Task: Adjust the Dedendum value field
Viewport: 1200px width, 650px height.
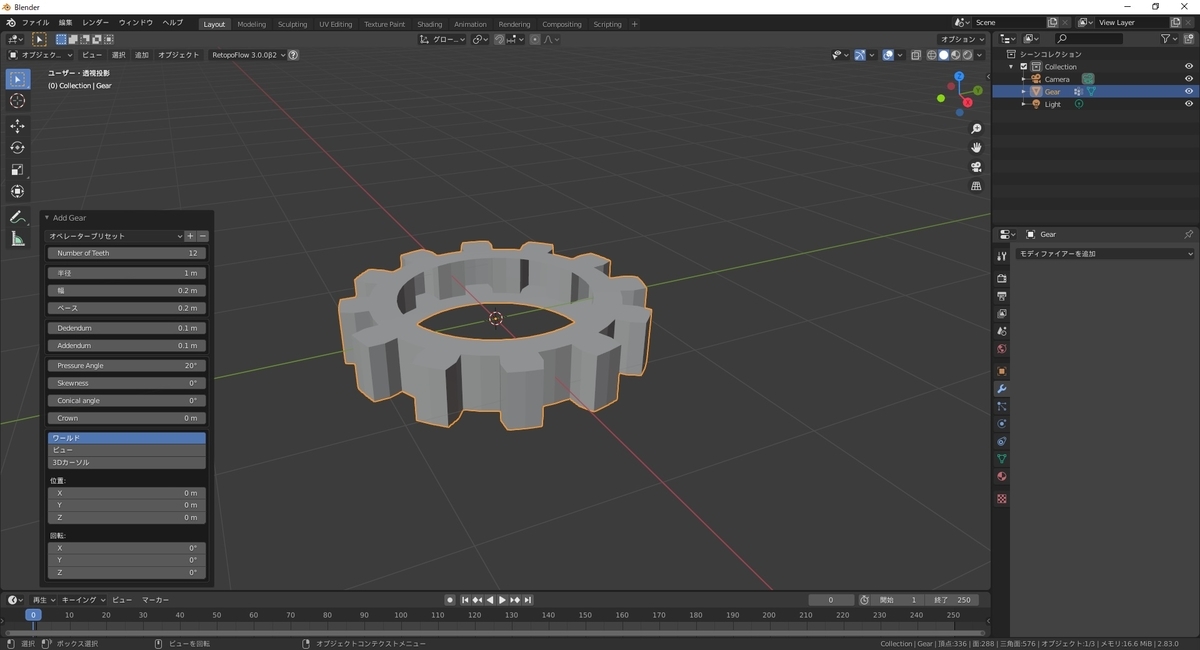Action: click(x=127, y=328)
